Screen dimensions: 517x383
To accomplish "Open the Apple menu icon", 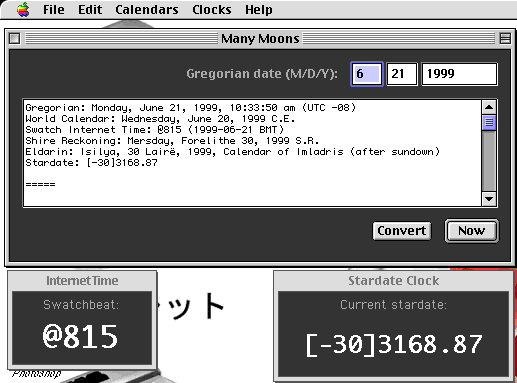I will click(23, 9).
